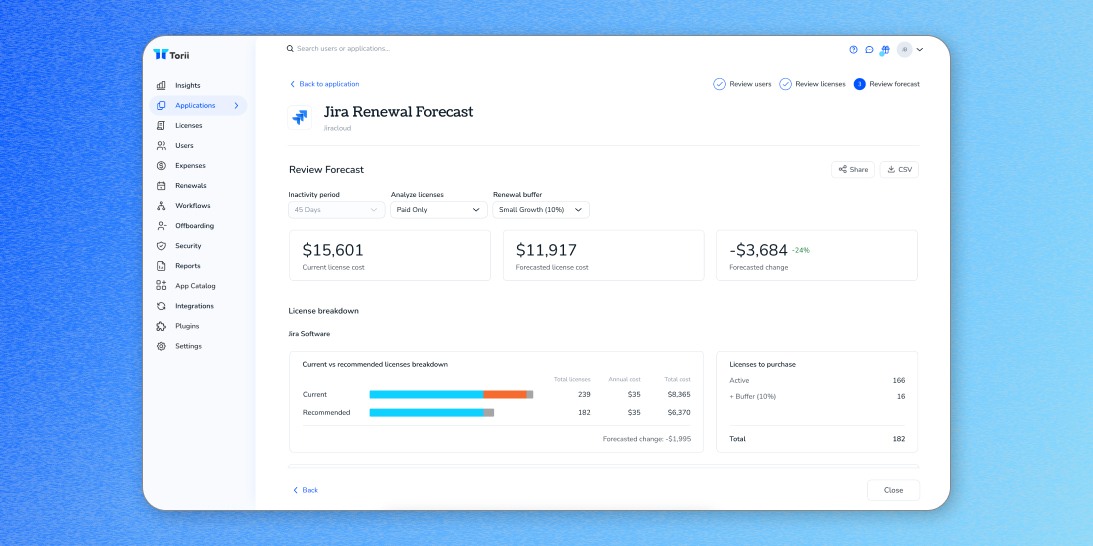
Task: Click the gift what's-new icon
Action: click(x=885, y=50)
